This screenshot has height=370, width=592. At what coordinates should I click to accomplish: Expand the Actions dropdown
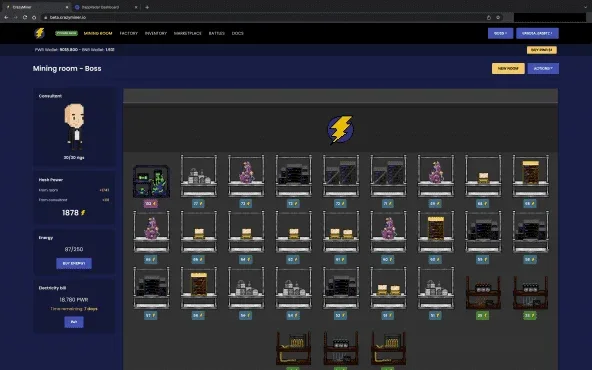click(x=543, y=68)
